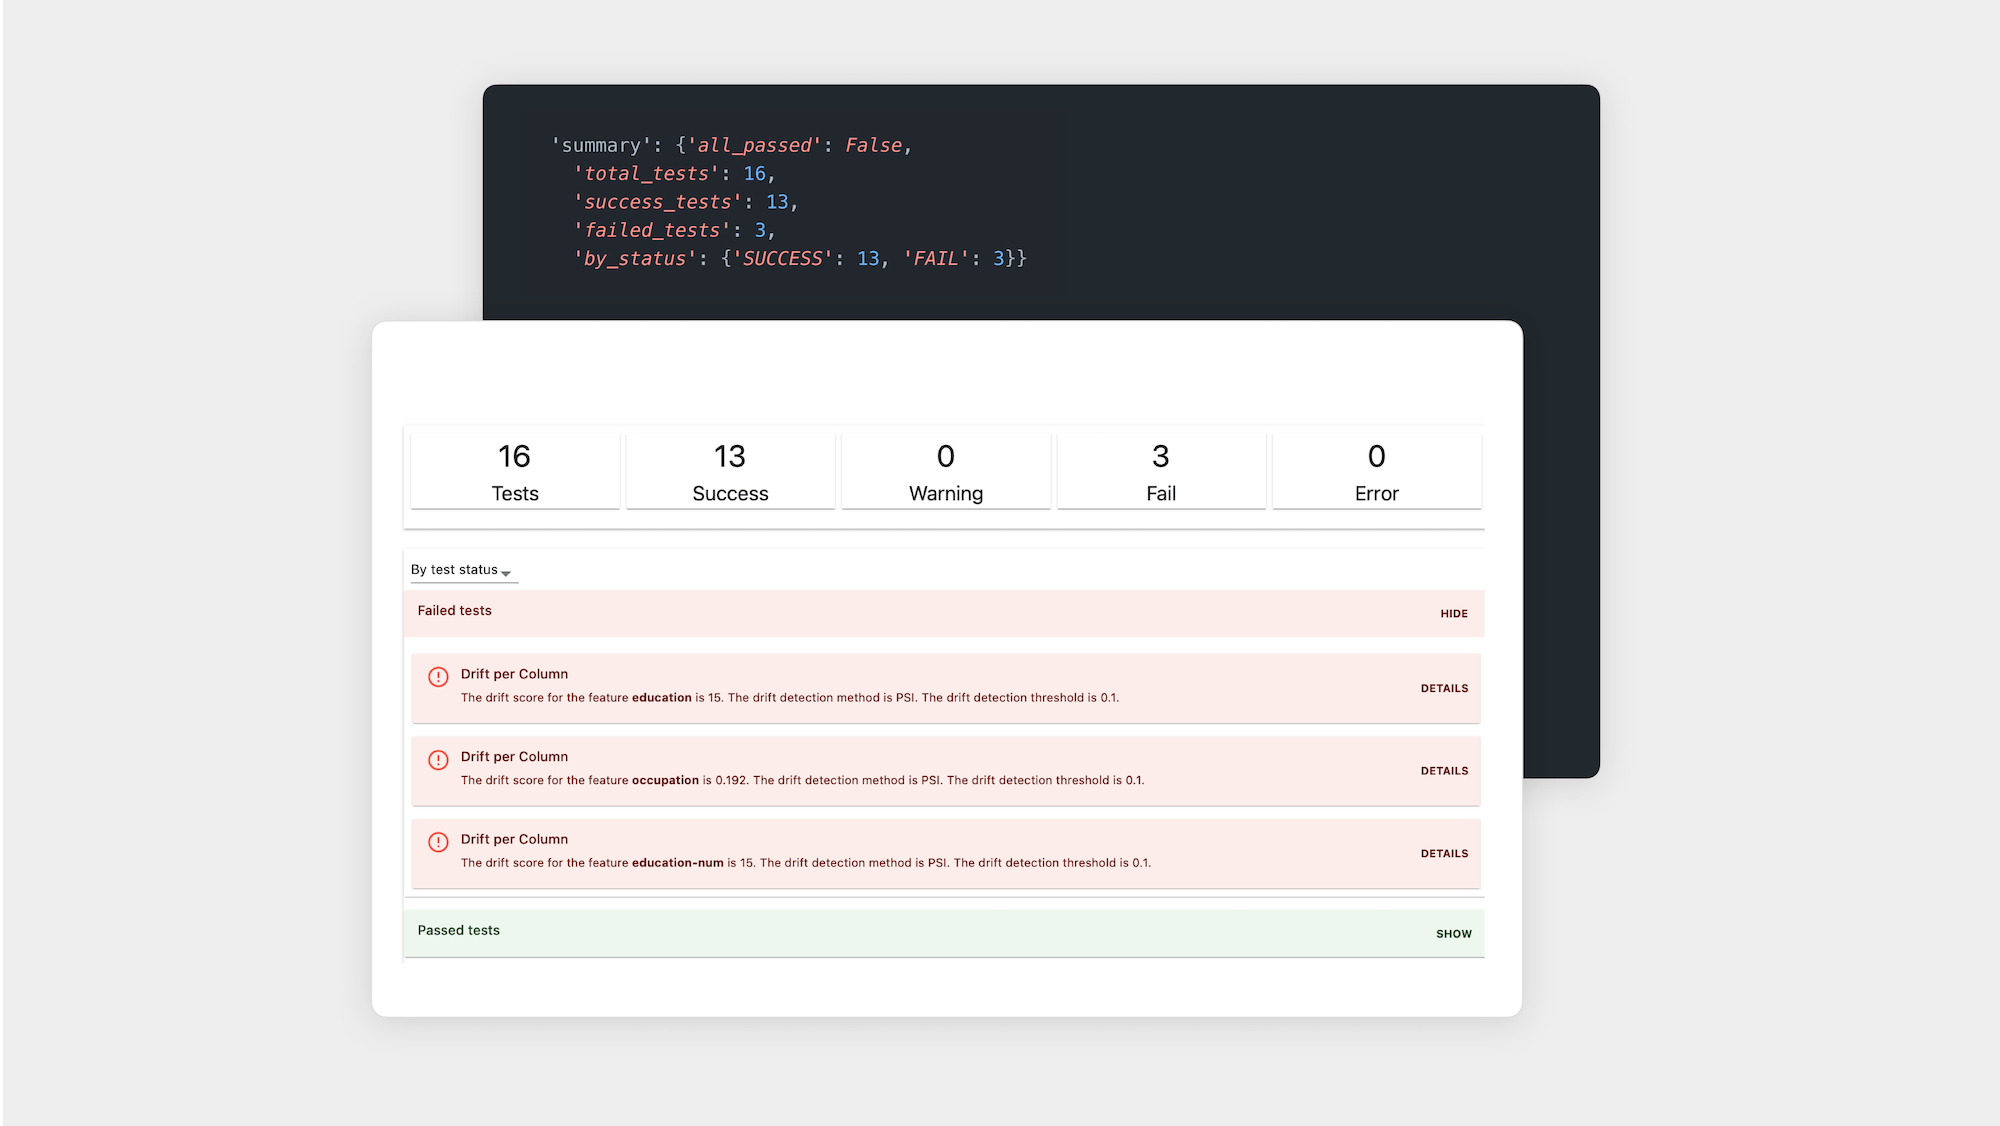This screenshot has width=2000, height=1126.
Task: Click the alert icon beside the education drift test
Action: click(438, 677)
